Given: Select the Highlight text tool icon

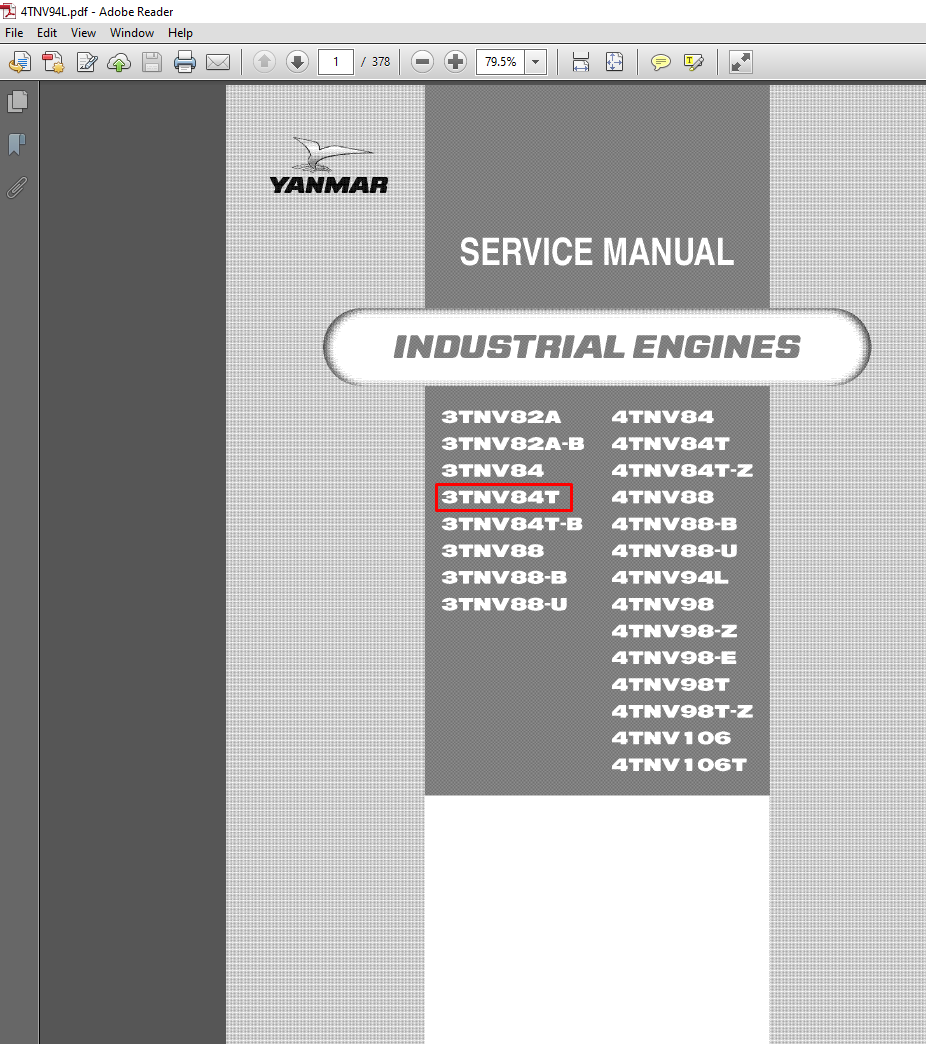Looking at the screenshot, I should click(x=694, y=63).
